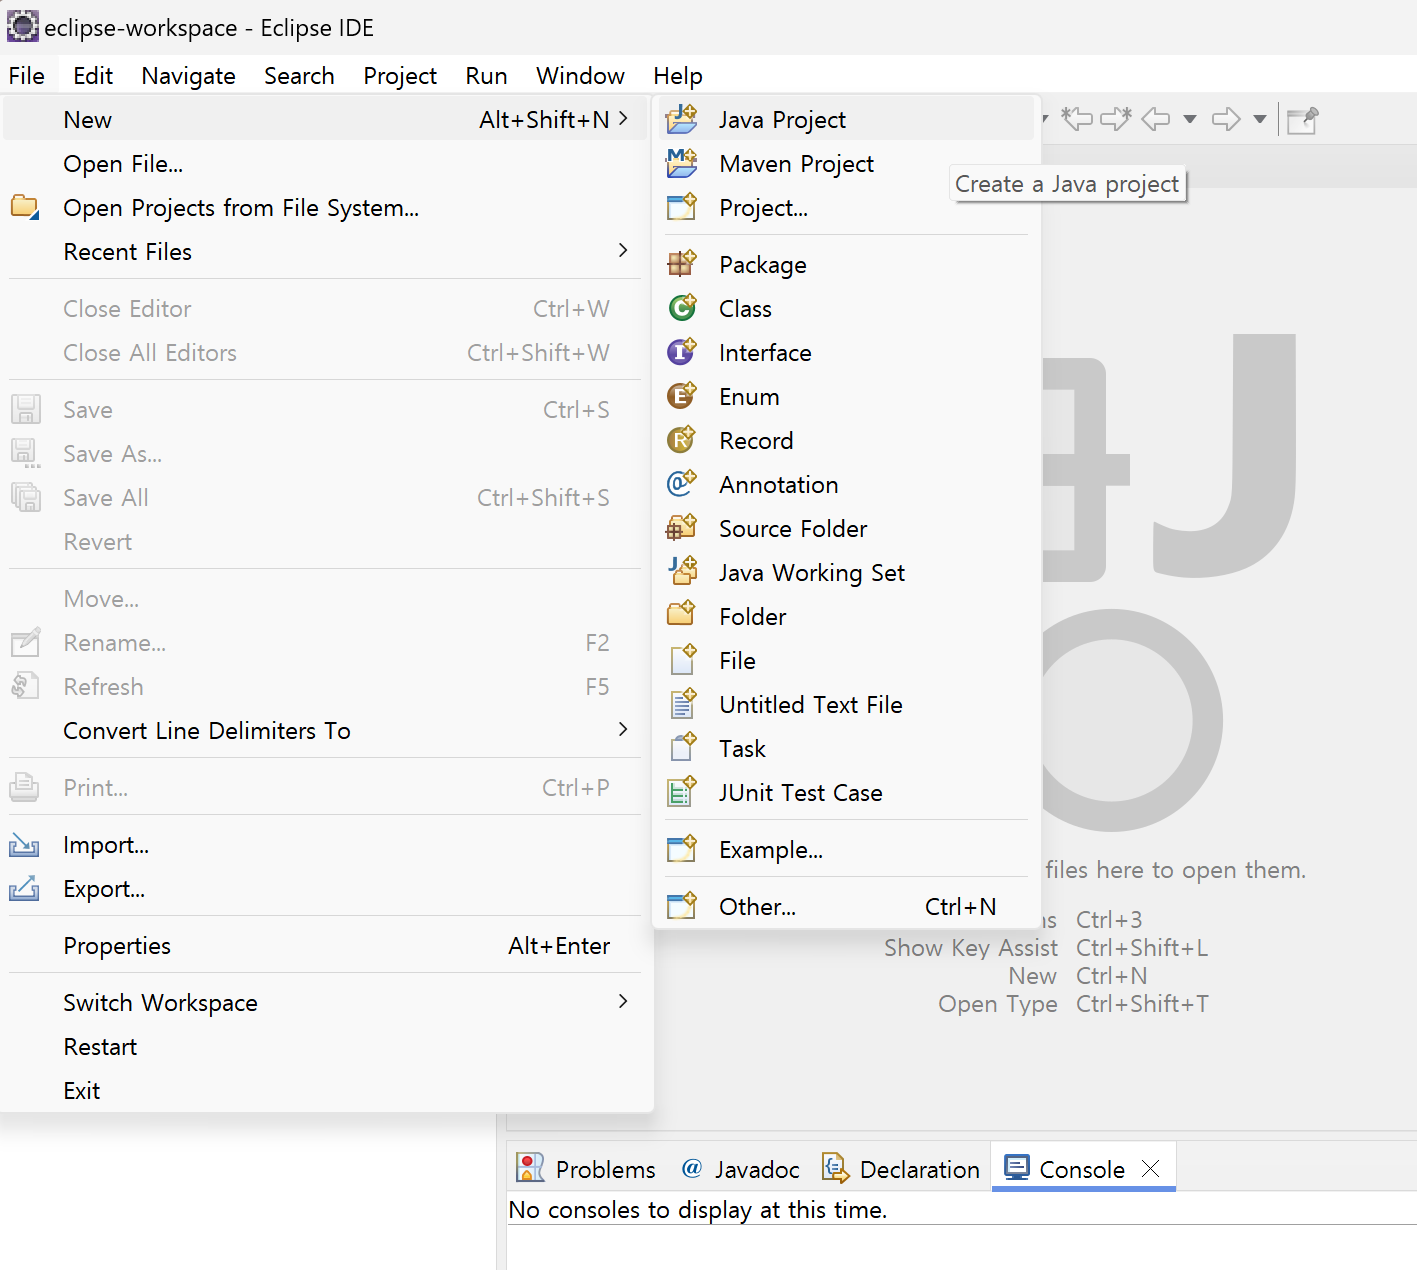This screenshot has width=1417, height=1270.
Task: Click the Package icon
Action: [x=682, y=264]
